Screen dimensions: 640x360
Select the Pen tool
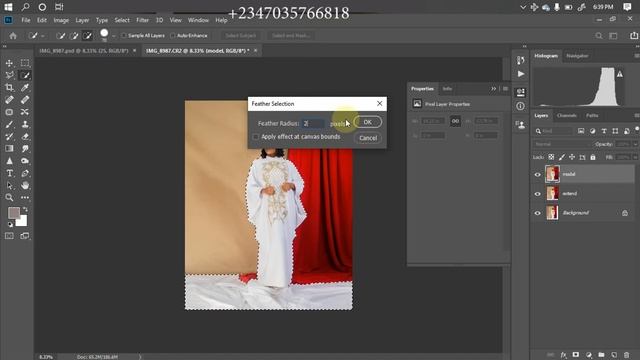pos(25,173)
